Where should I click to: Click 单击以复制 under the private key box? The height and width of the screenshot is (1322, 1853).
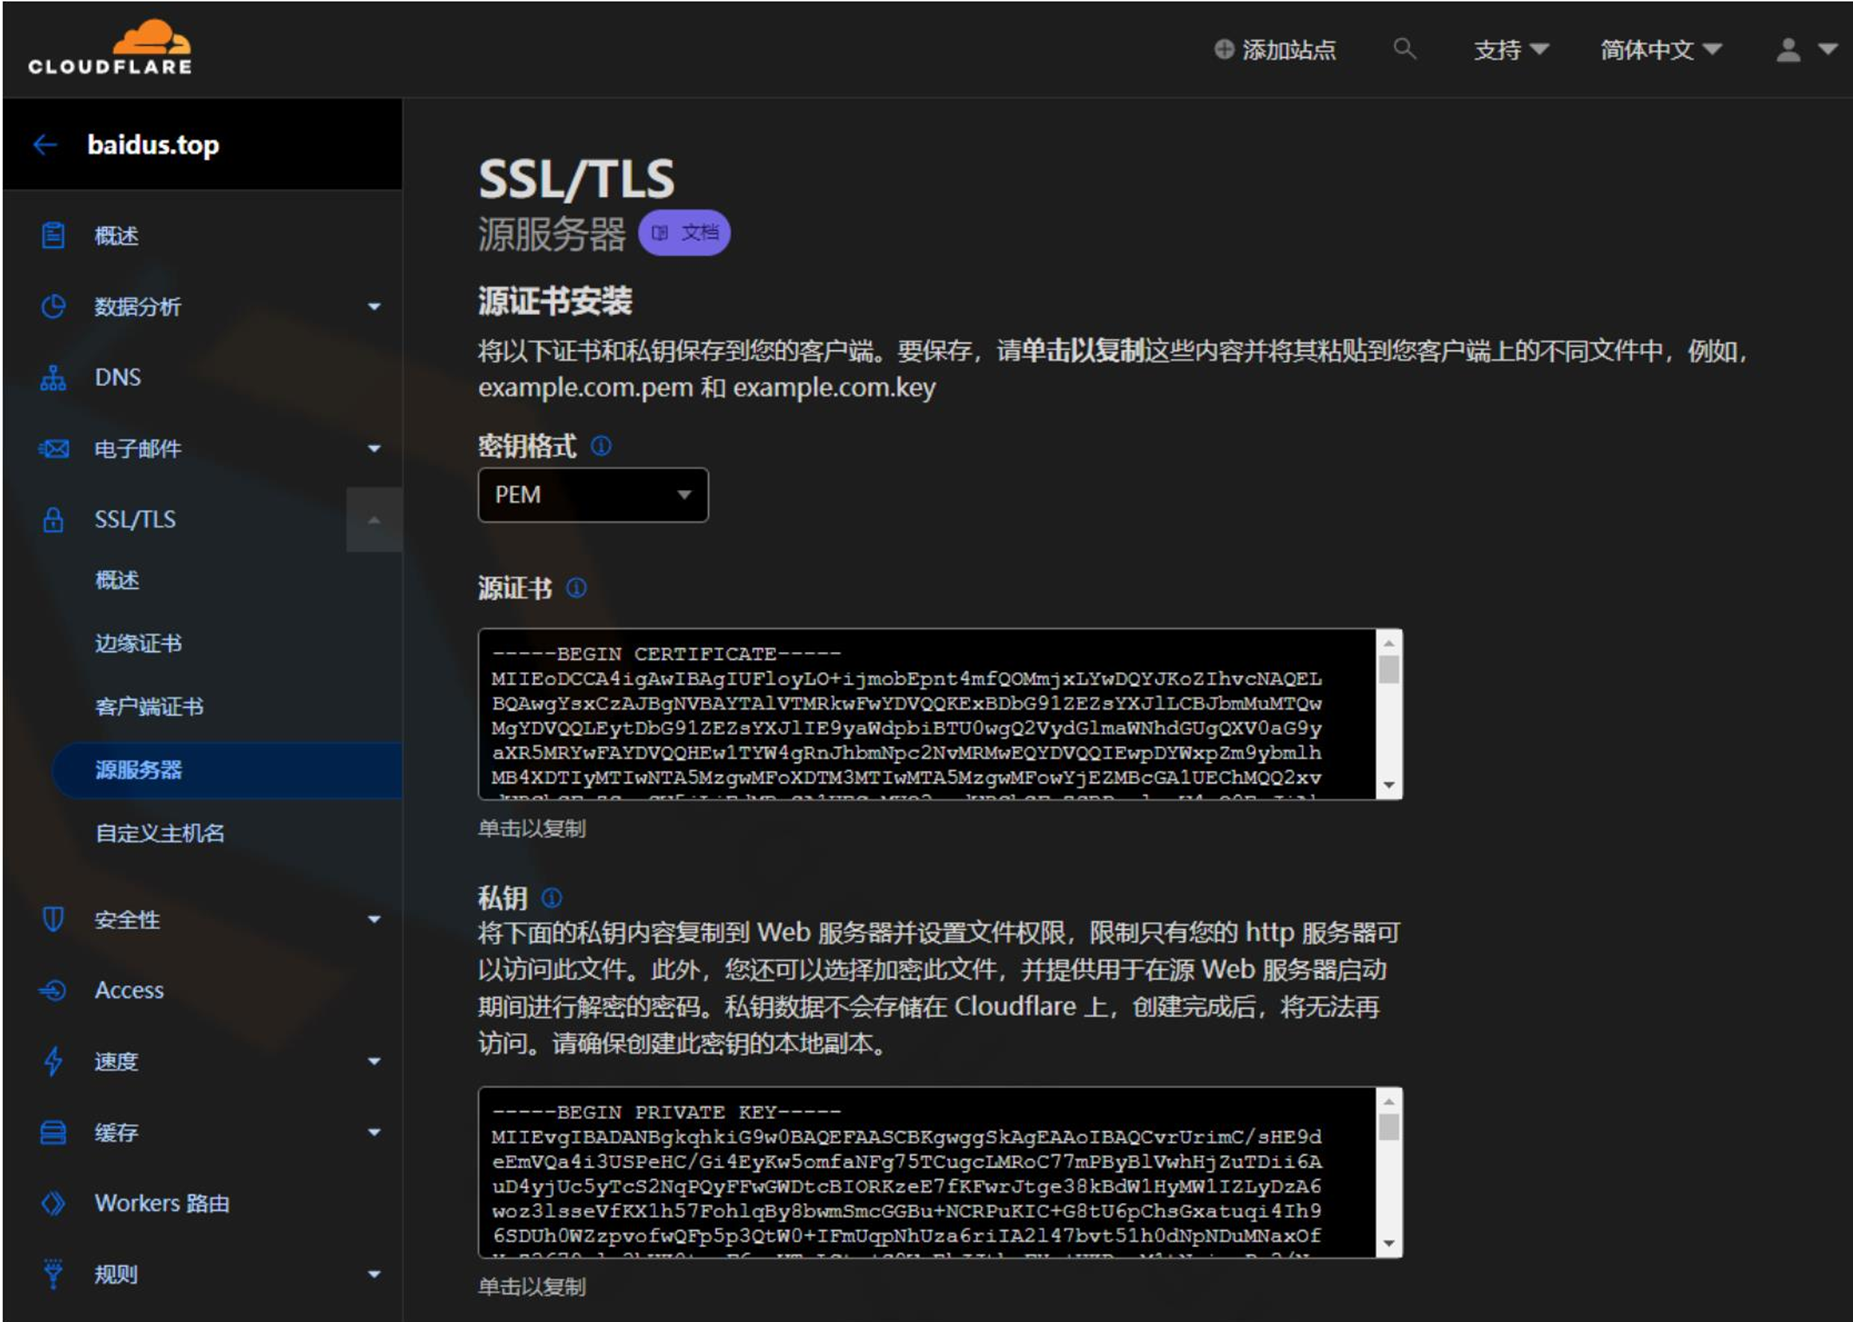[532, 1287]
